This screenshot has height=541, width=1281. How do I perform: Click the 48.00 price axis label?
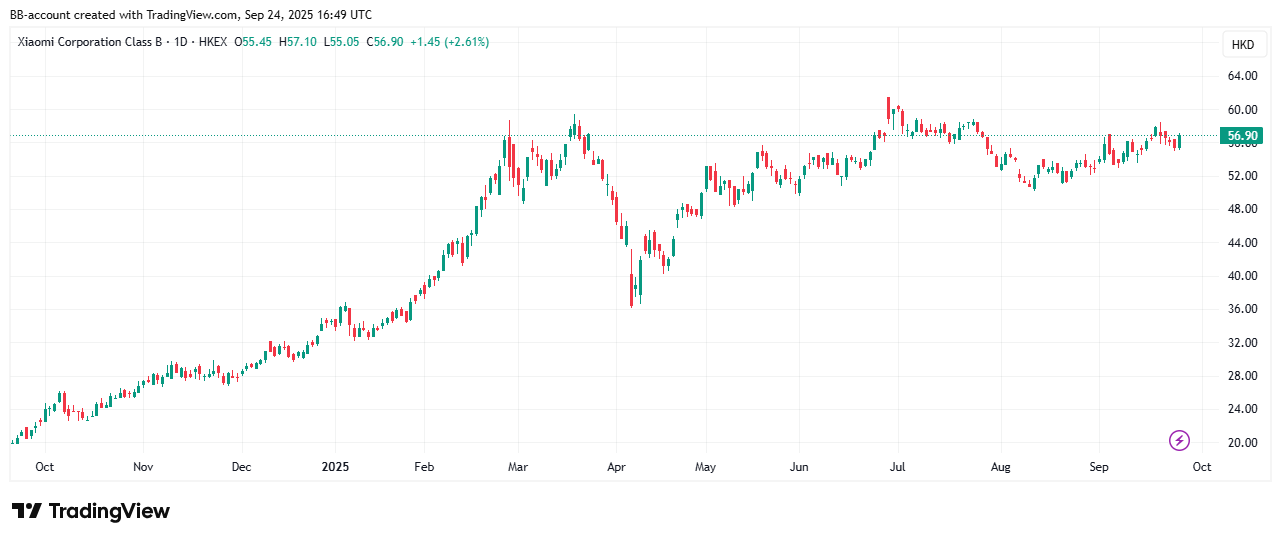(1242, 209)
